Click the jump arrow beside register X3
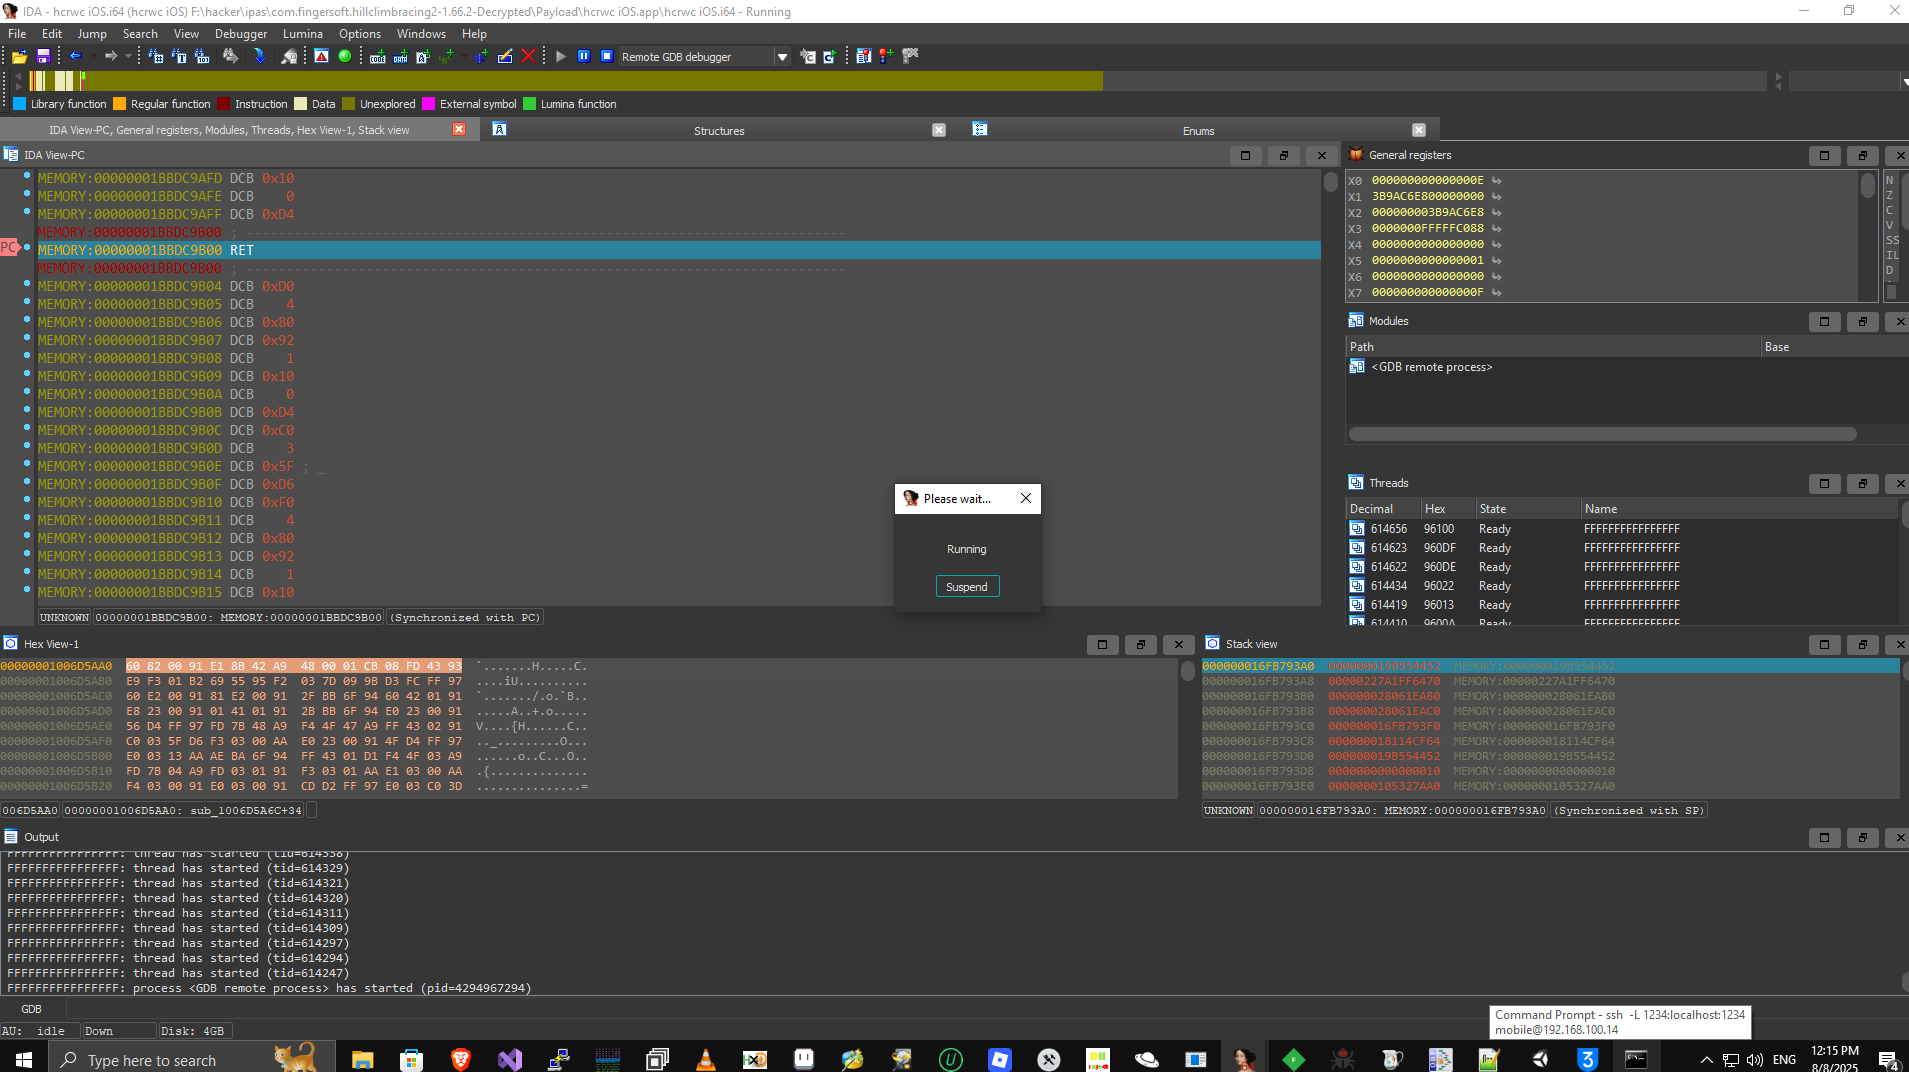 click(1497, 229)
